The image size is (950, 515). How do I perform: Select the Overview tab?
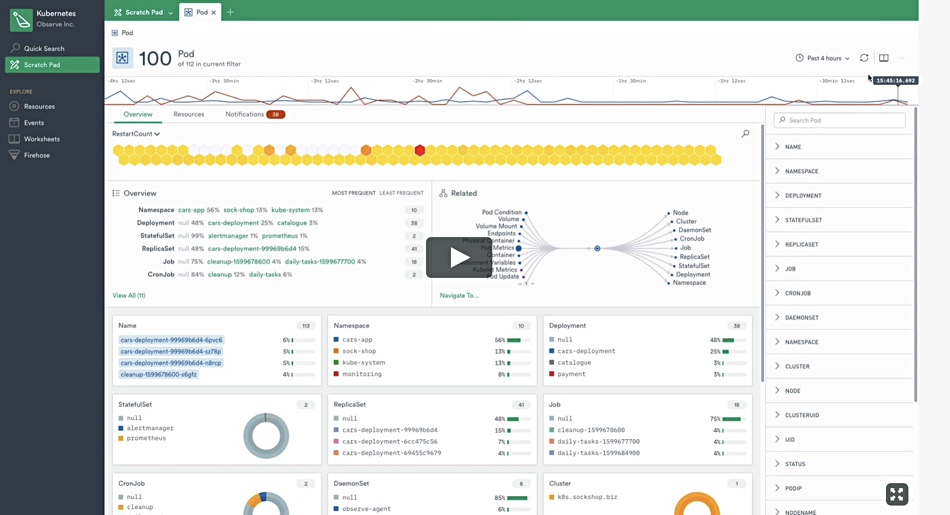point(138,114)
